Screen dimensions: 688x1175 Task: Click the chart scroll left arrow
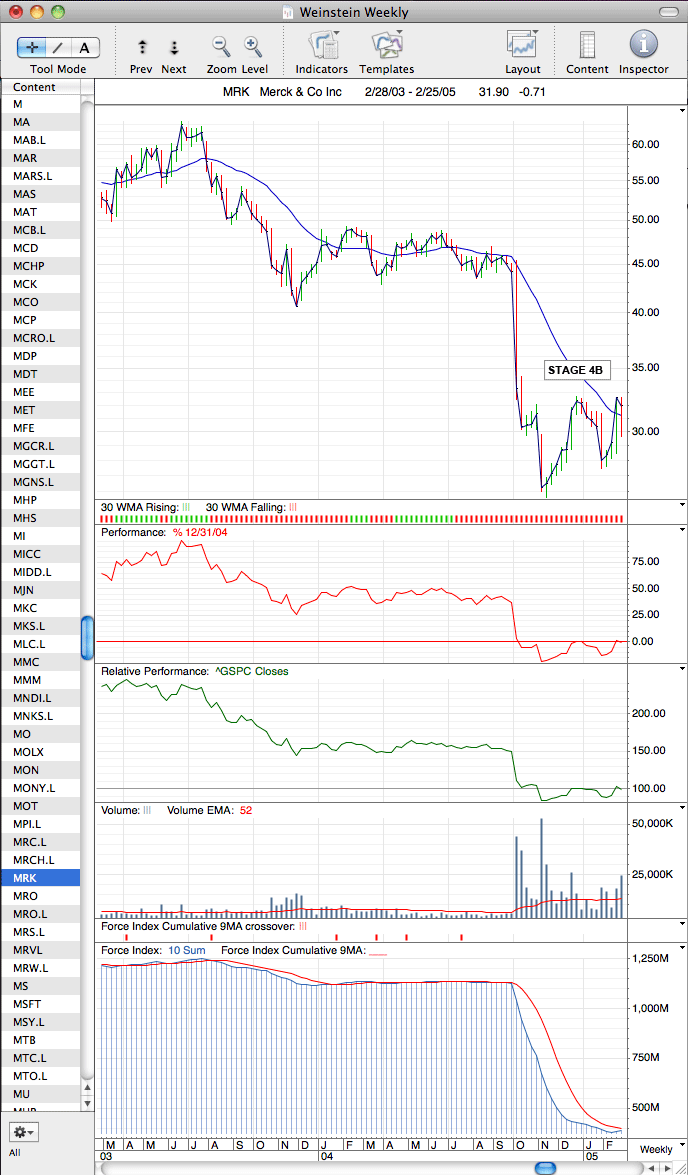tap(650, 1168)
